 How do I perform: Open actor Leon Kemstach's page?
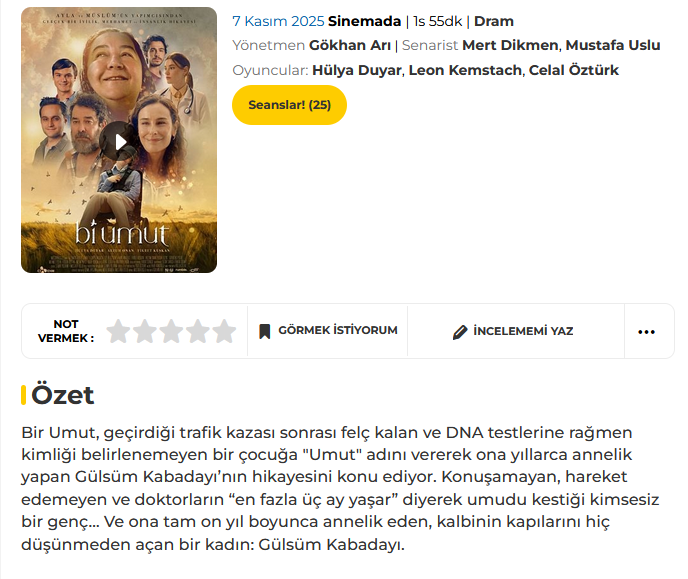click(x=465, y=70)
